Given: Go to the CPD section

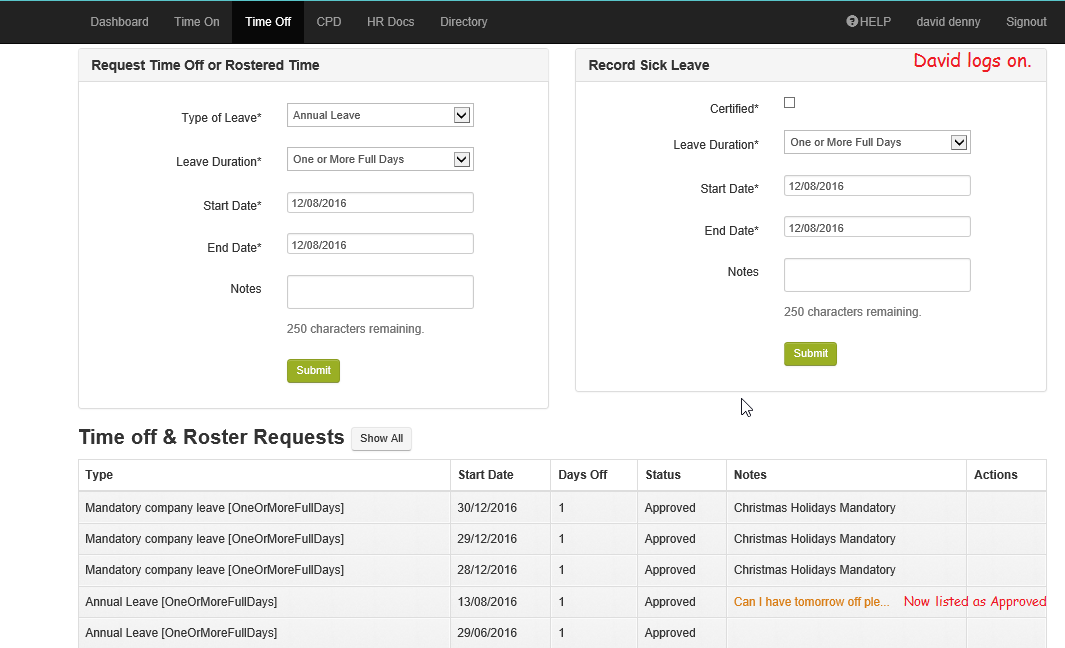Looking at the screenshot, I should click(x=329, y=22).
